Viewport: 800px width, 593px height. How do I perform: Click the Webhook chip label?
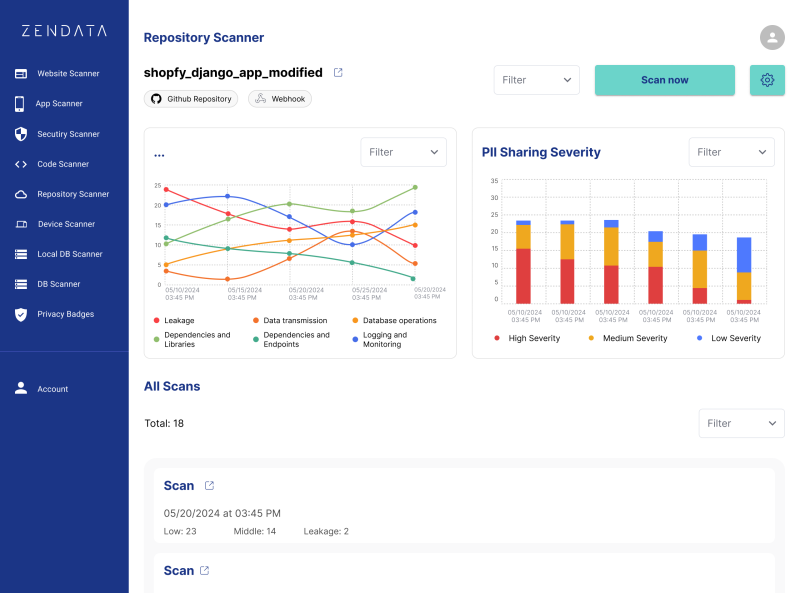tap(288, 99)
